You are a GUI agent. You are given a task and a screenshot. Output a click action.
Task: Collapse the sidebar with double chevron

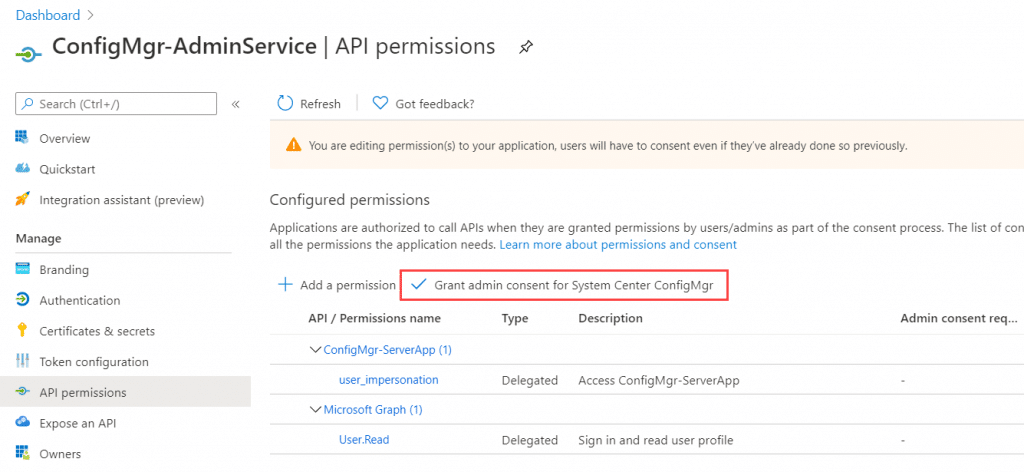click(236, 104)
